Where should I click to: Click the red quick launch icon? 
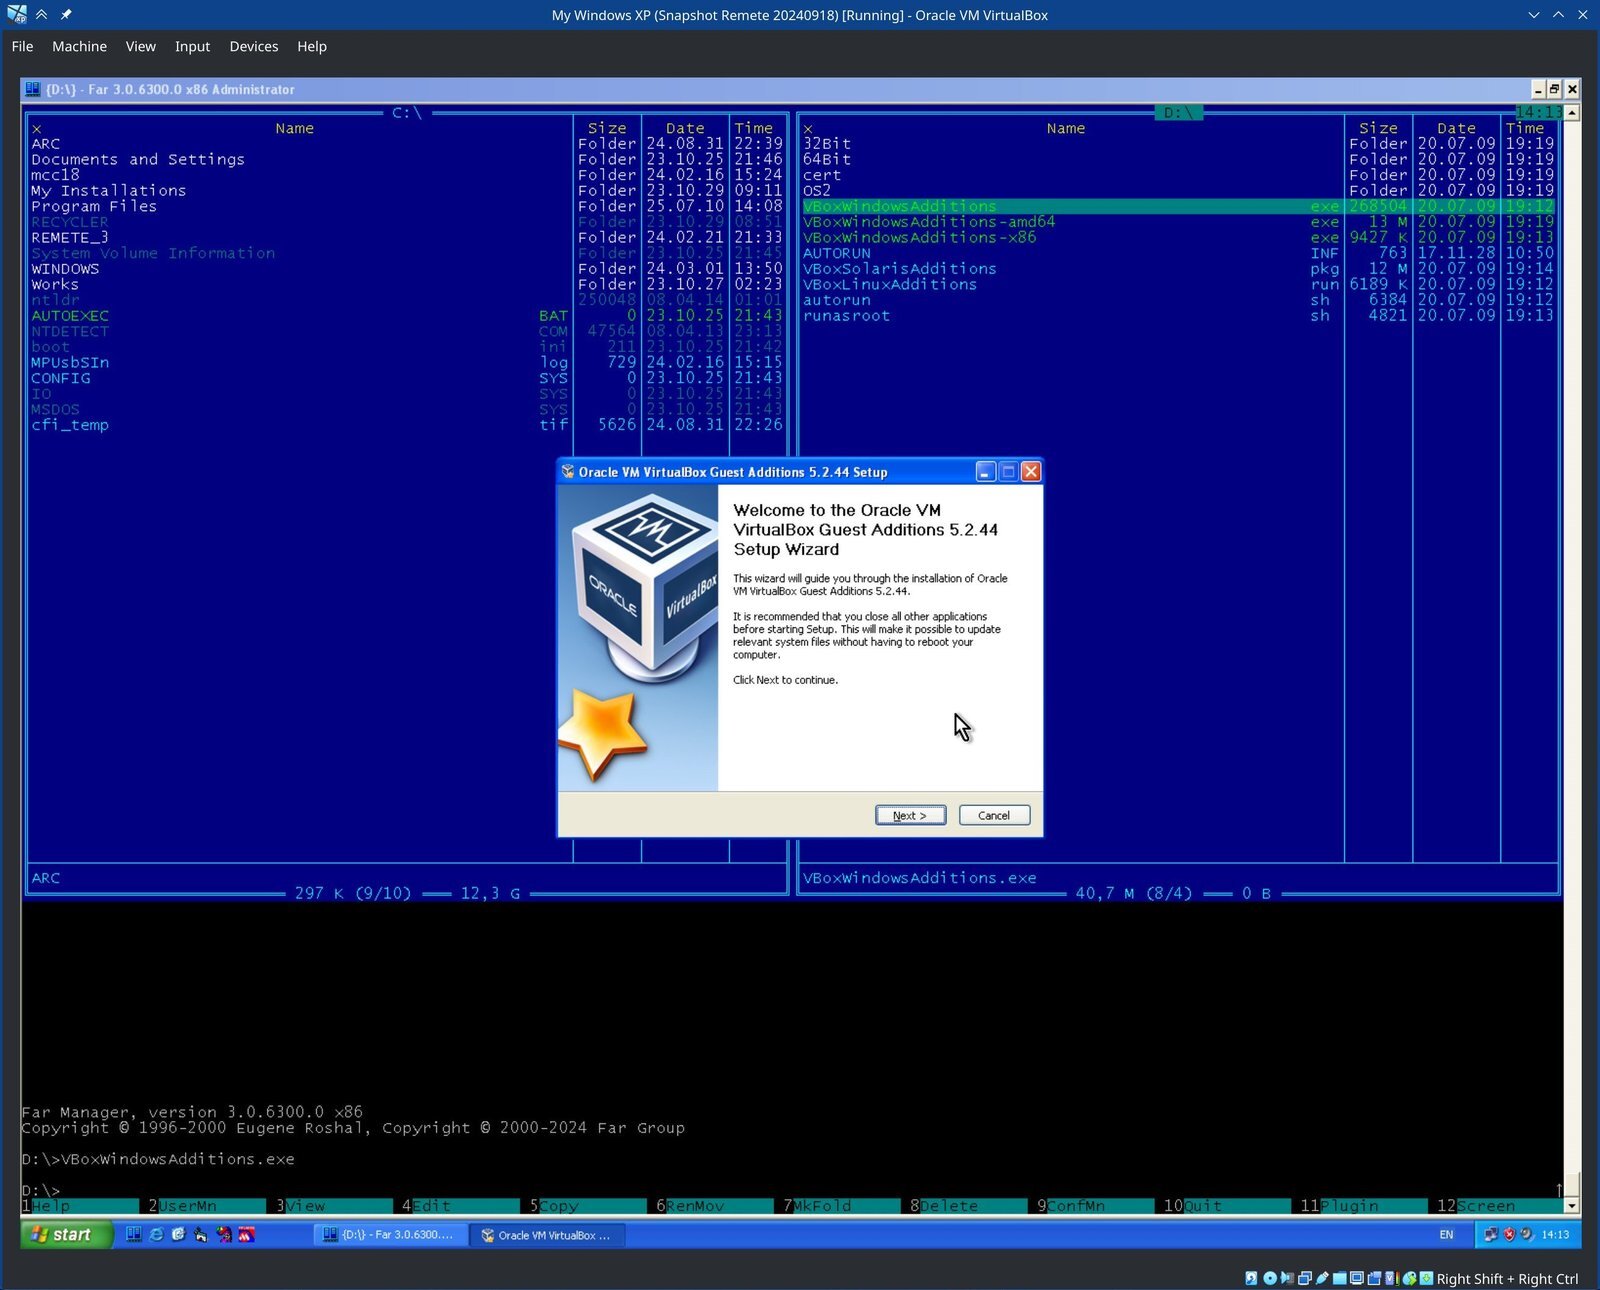246,1235
